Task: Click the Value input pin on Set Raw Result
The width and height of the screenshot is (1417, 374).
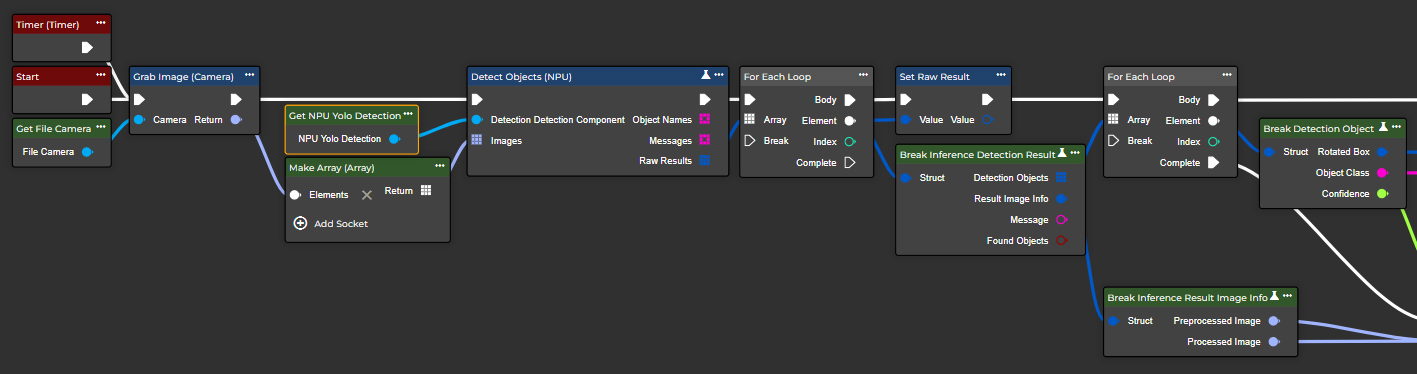Action: [906, 120]
